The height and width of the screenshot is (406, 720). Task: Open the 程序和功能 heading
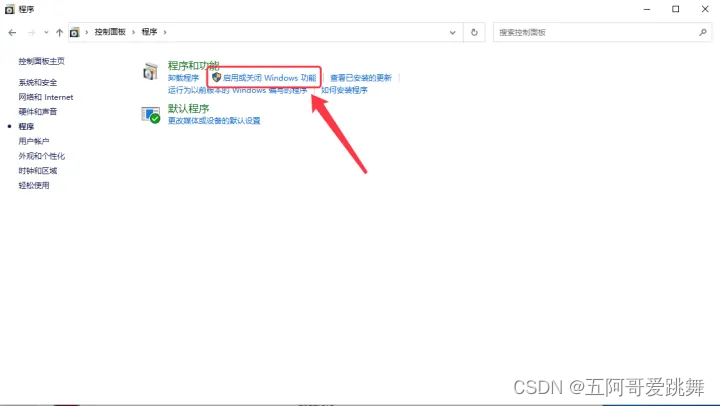[193, 65]
